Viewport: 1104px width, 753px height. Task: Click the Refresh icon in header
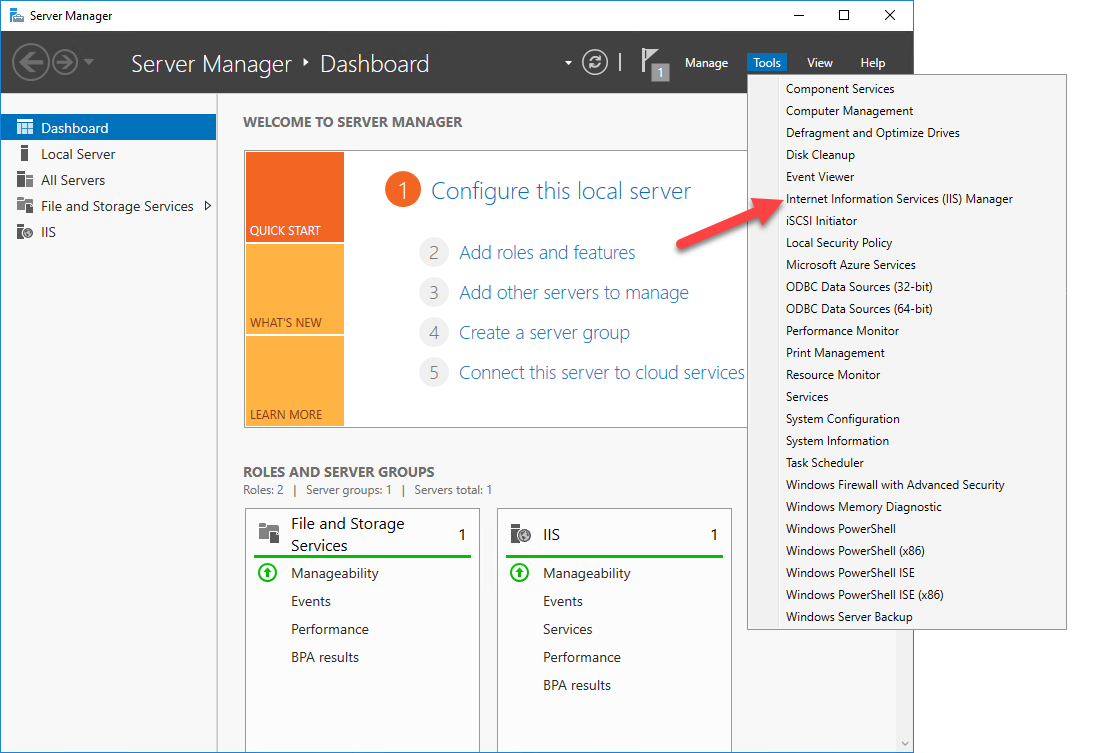(x=595, y=63)
